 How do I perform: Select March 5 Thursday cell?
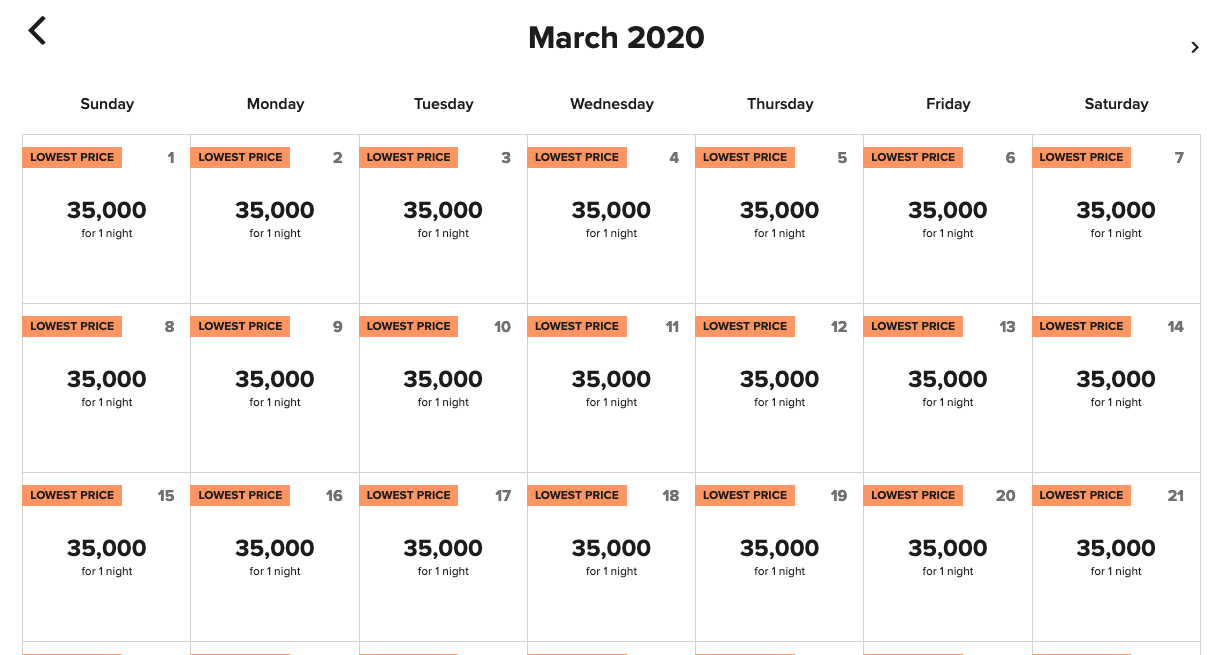click(779, 219)
